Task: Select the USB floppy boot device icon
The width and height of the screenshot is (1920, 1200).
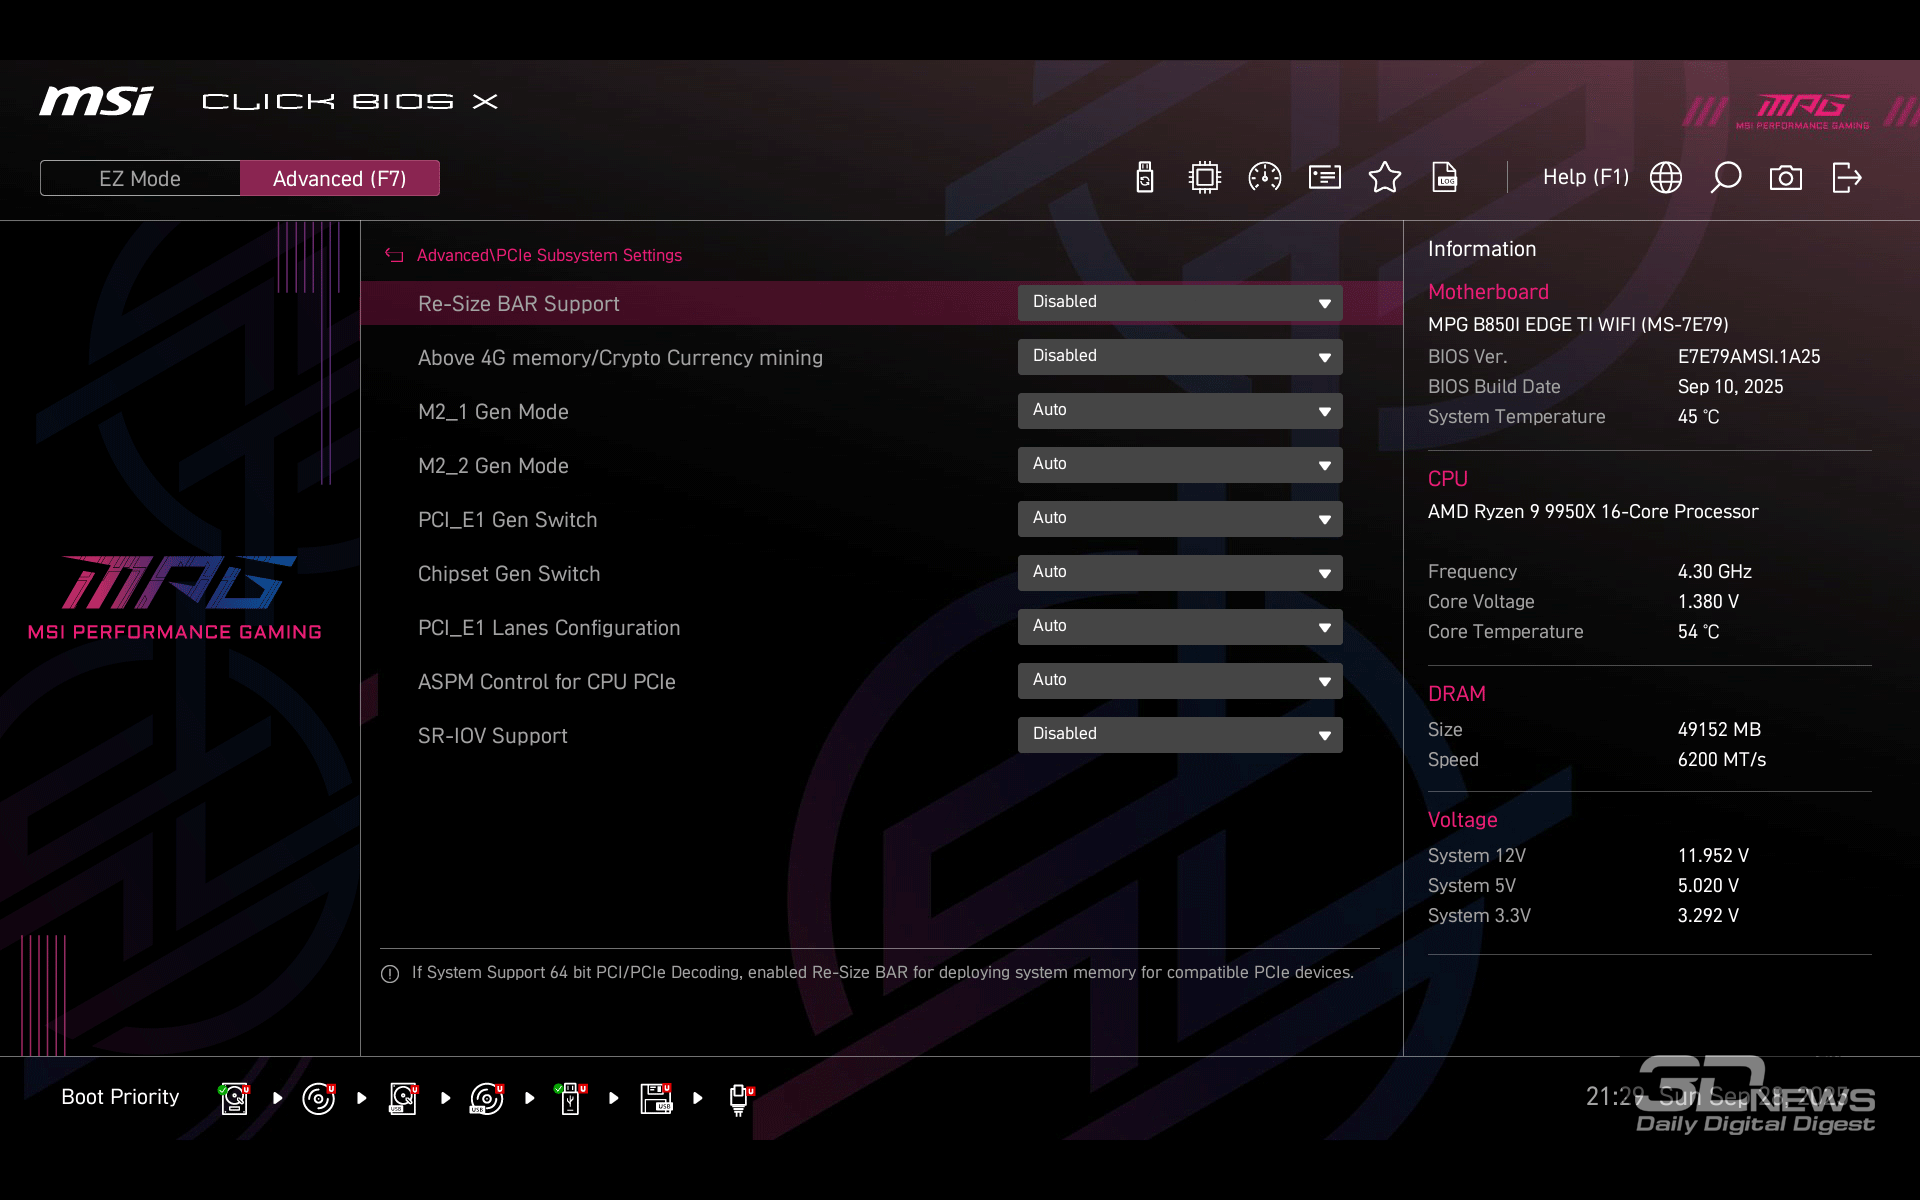Action: pyautogui.click(x=656, y=1098)
